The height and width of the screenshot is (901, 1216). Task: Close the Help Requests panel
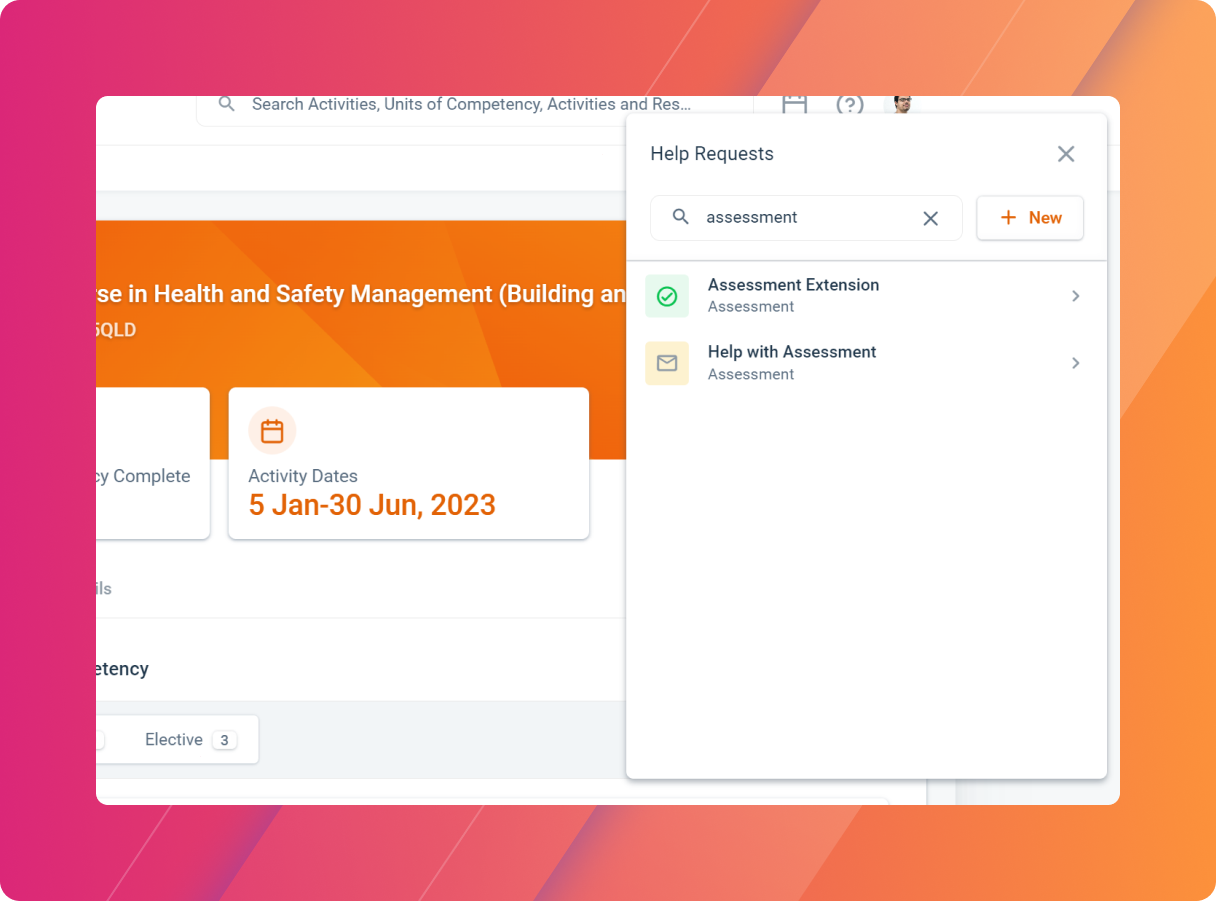pyautogui.click(x=1065, y=153)
